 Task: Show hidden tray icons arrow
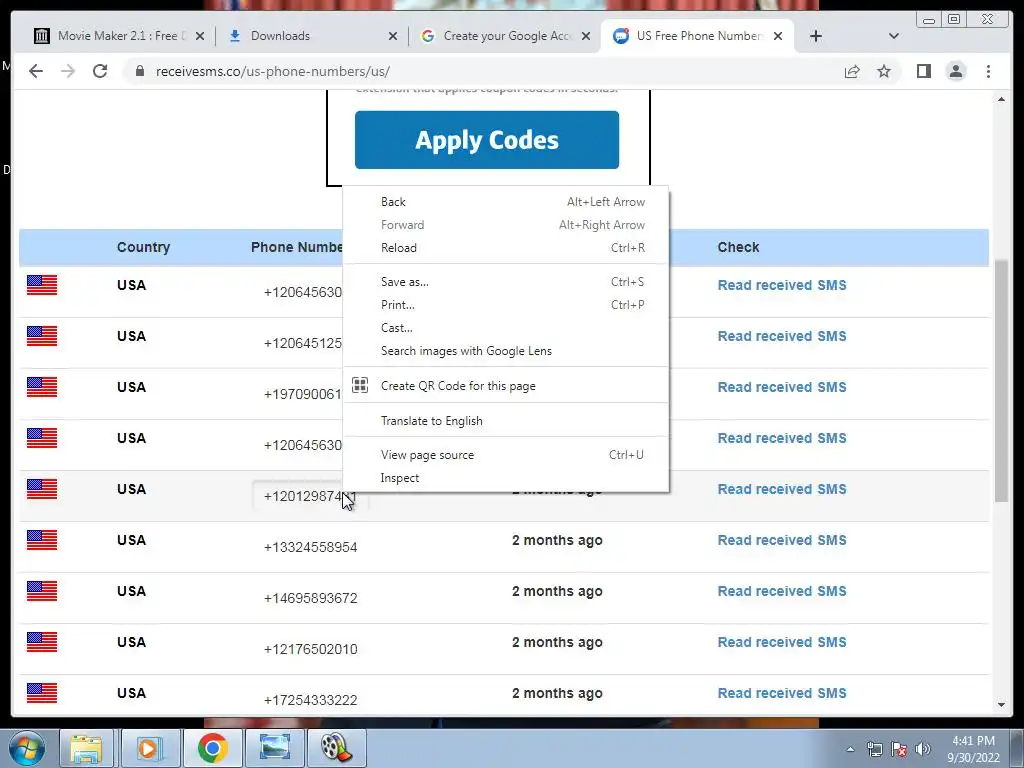point(850,749)
